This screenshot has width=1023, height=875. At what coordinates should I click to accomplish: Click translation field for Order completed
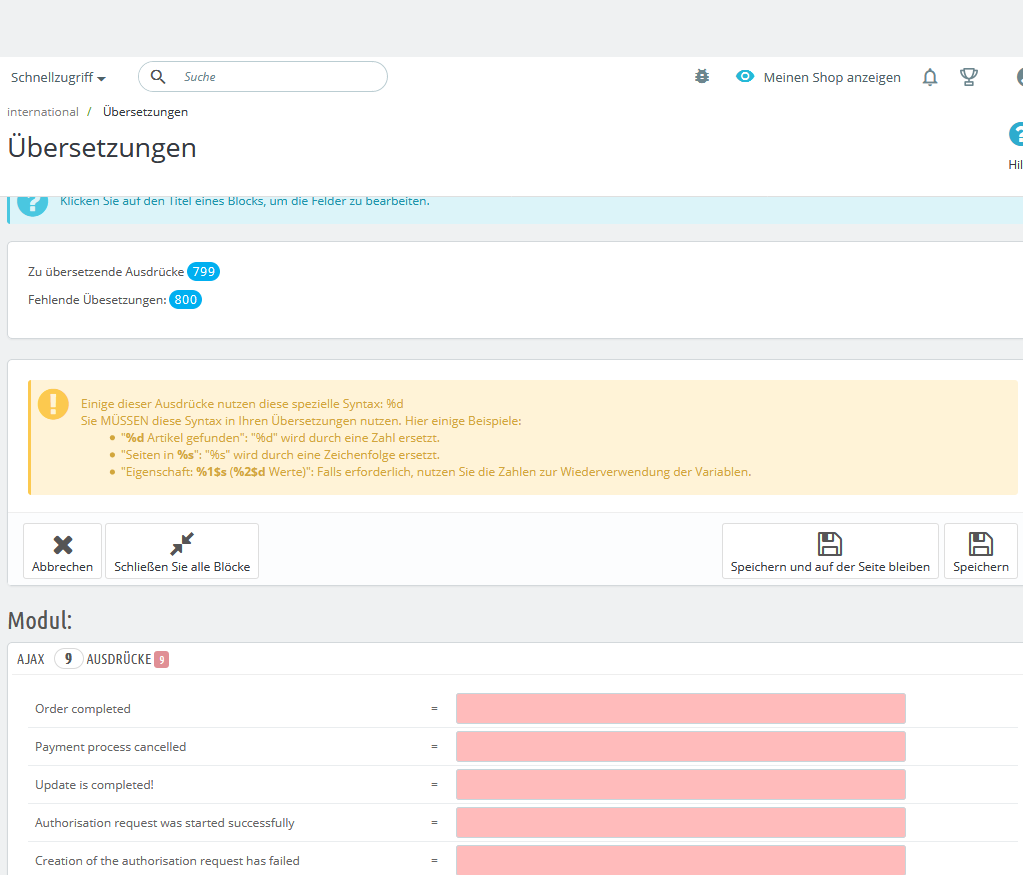pyautogui.click(x=680, y=709)
